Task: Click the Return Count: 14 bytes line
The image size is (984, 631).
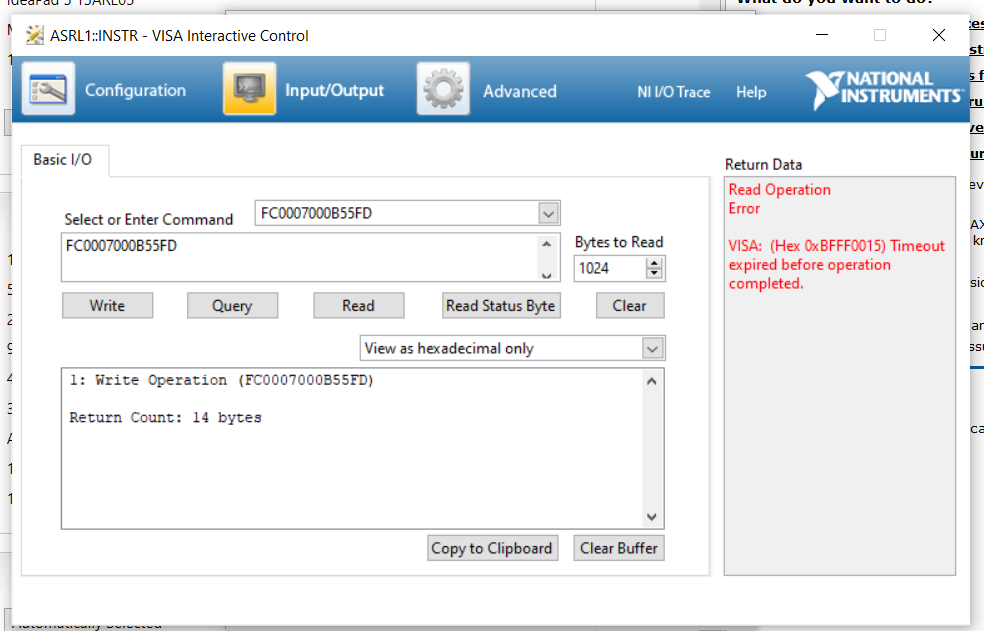Action: tap(165, 418)
